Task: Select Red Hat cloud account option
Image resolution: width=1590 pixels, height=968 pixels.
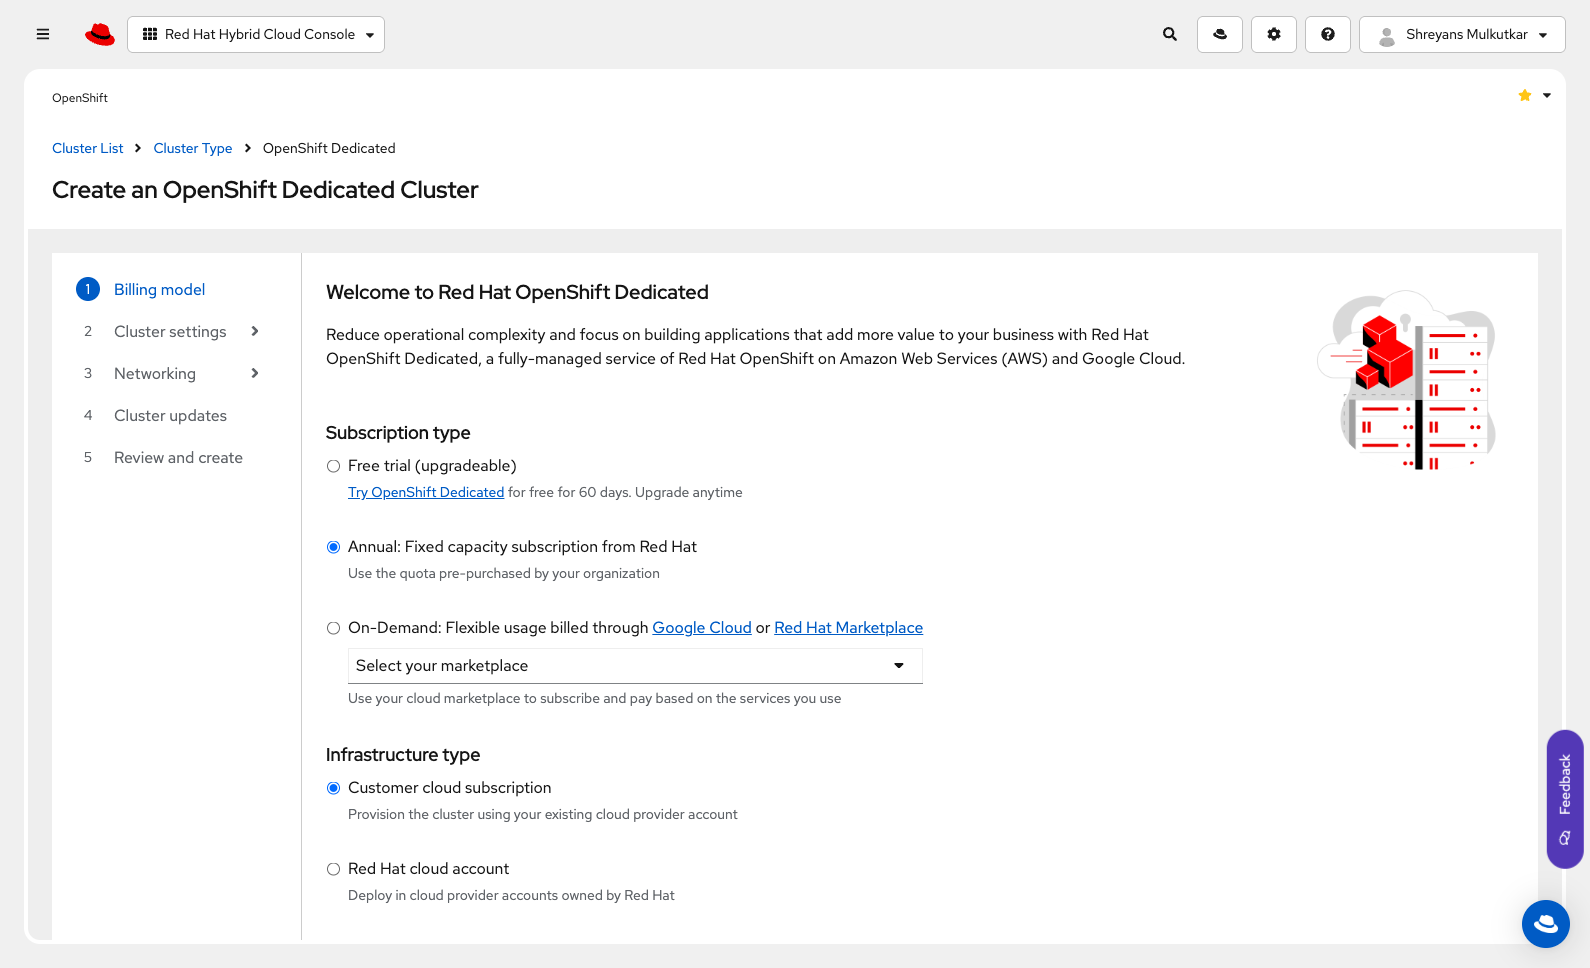Action: (334, 869)
